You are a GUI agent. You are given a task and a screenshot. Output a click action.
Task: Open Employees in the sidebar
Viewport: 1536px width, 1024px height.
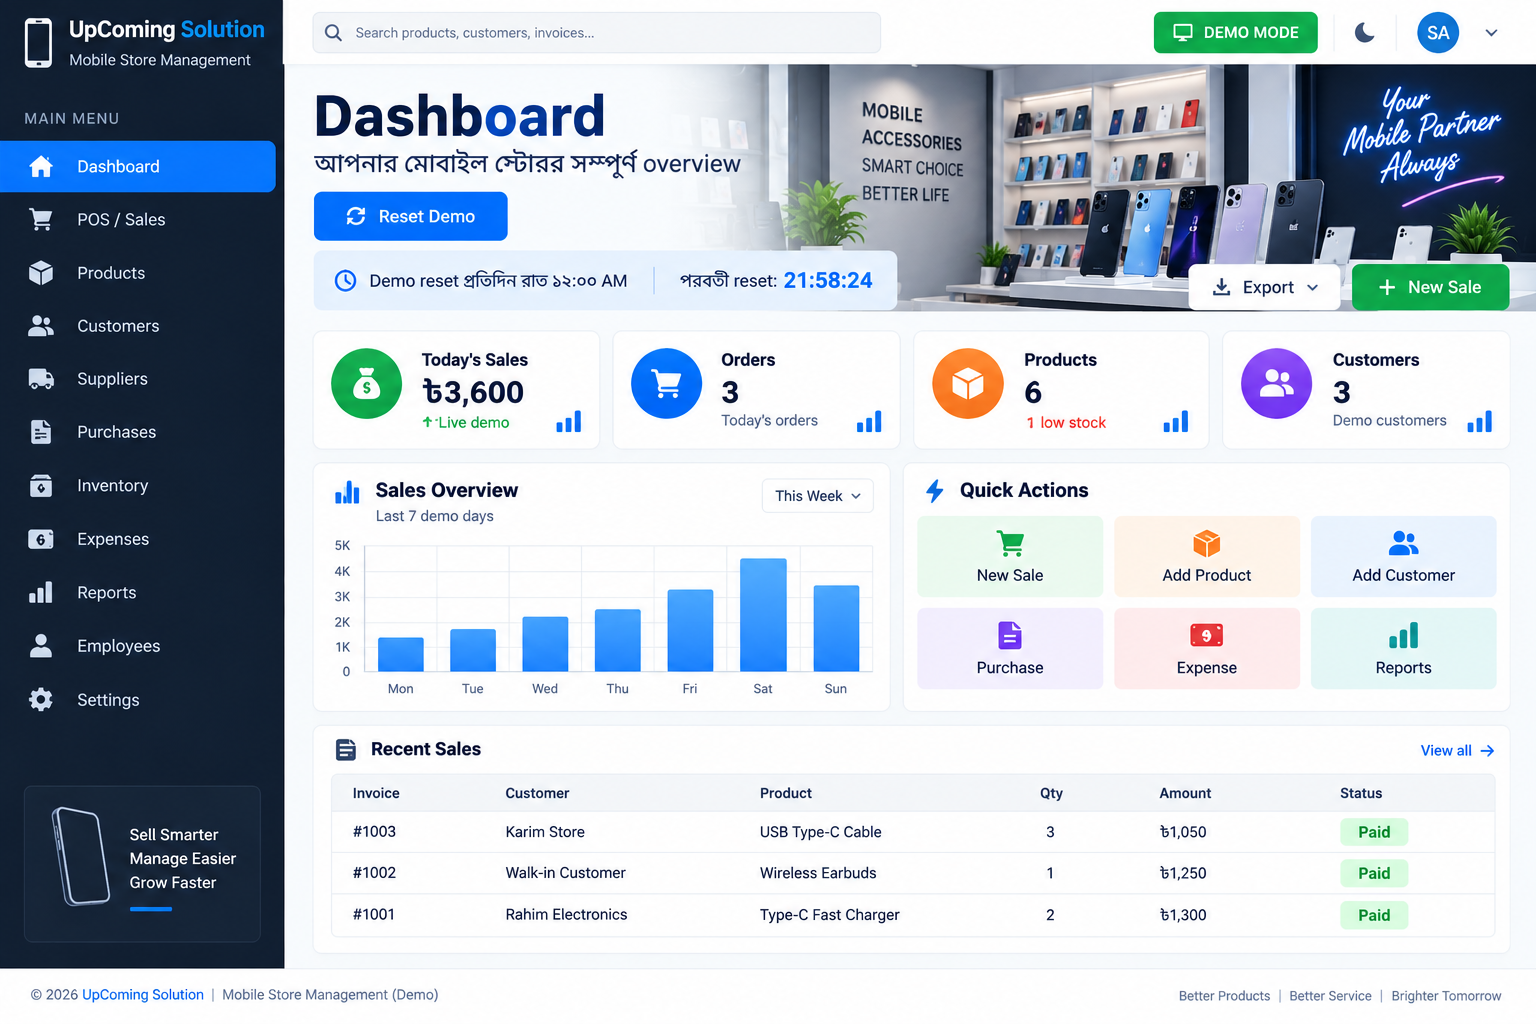point(138,646)
